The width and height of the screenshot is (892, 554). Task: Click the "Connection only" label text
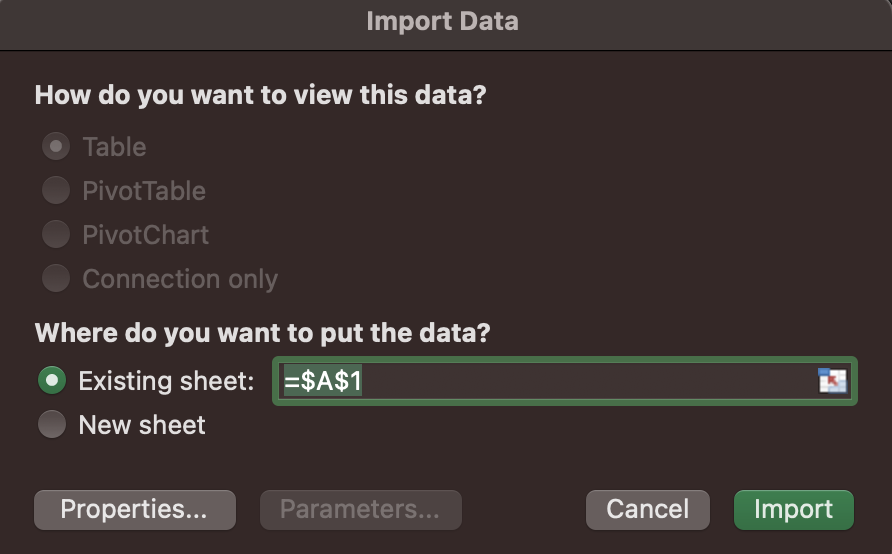point(180,279)
